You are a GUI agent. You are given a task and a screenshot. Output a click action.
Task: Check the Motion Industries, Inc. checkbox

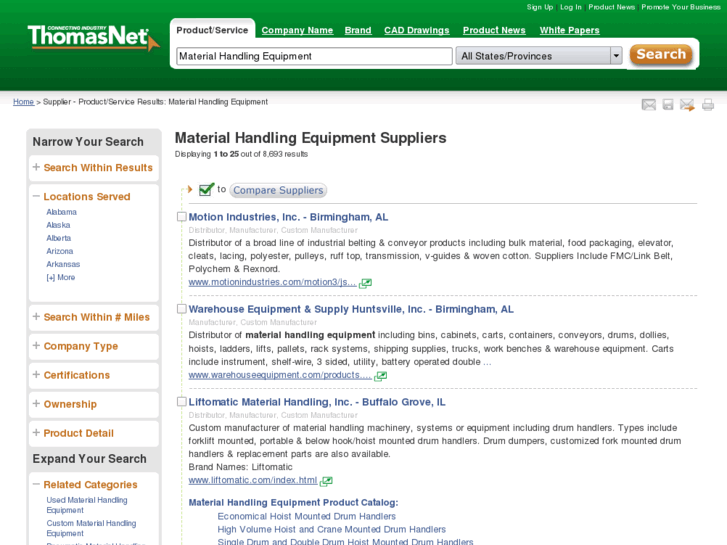click(x=182, y=217)
